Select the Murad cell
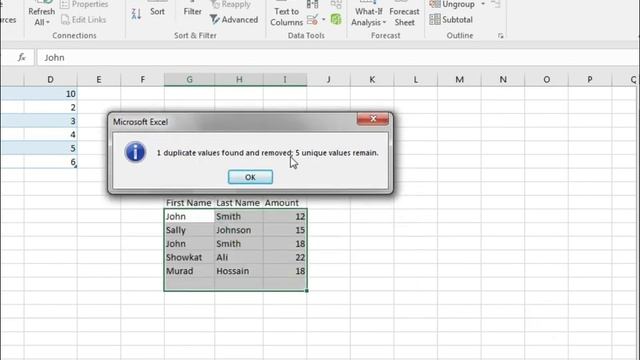Screen dimensions: 640x360 (189, 271)
